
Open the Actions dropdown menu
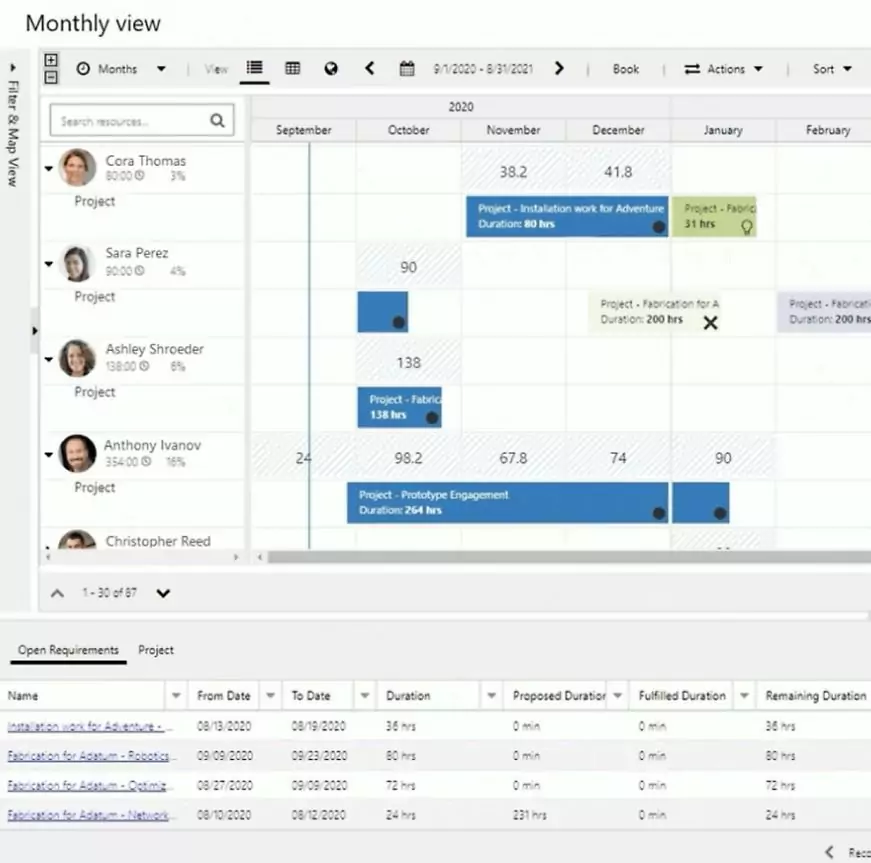(x=723, y=69)
